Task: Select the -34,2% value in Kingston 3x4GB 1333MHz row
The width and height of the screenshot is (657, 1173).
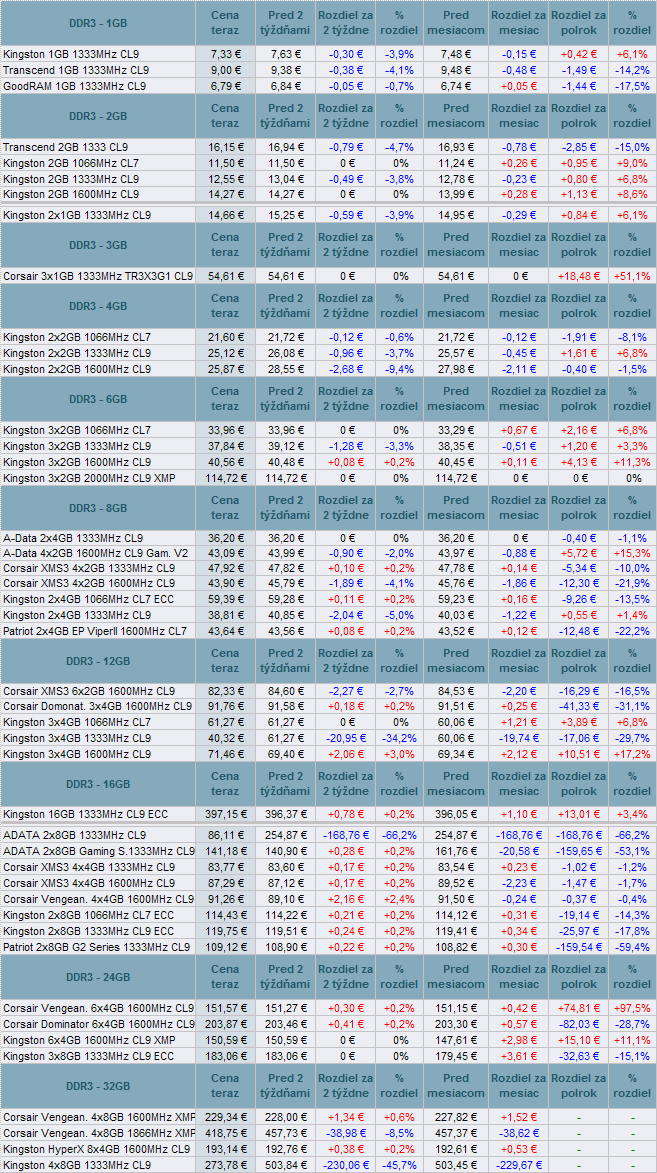Action: (x=399, y=738)
